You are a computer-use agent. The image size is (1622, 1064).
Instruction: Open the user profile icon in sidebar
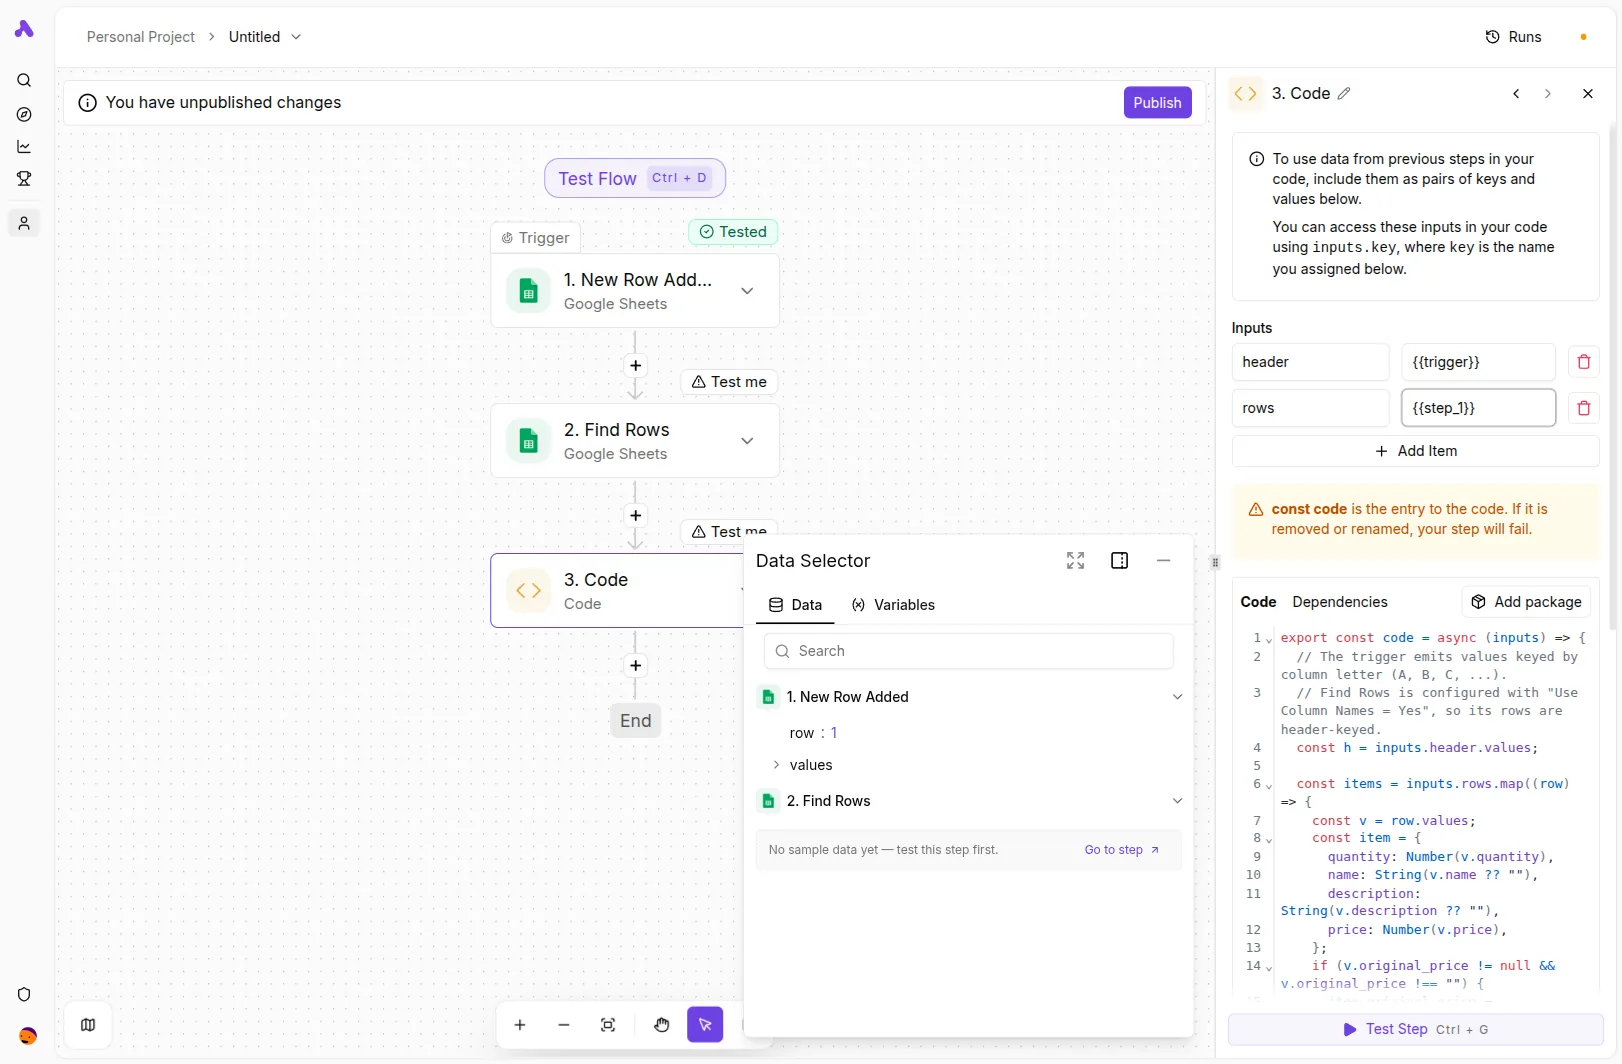point(24,223)
